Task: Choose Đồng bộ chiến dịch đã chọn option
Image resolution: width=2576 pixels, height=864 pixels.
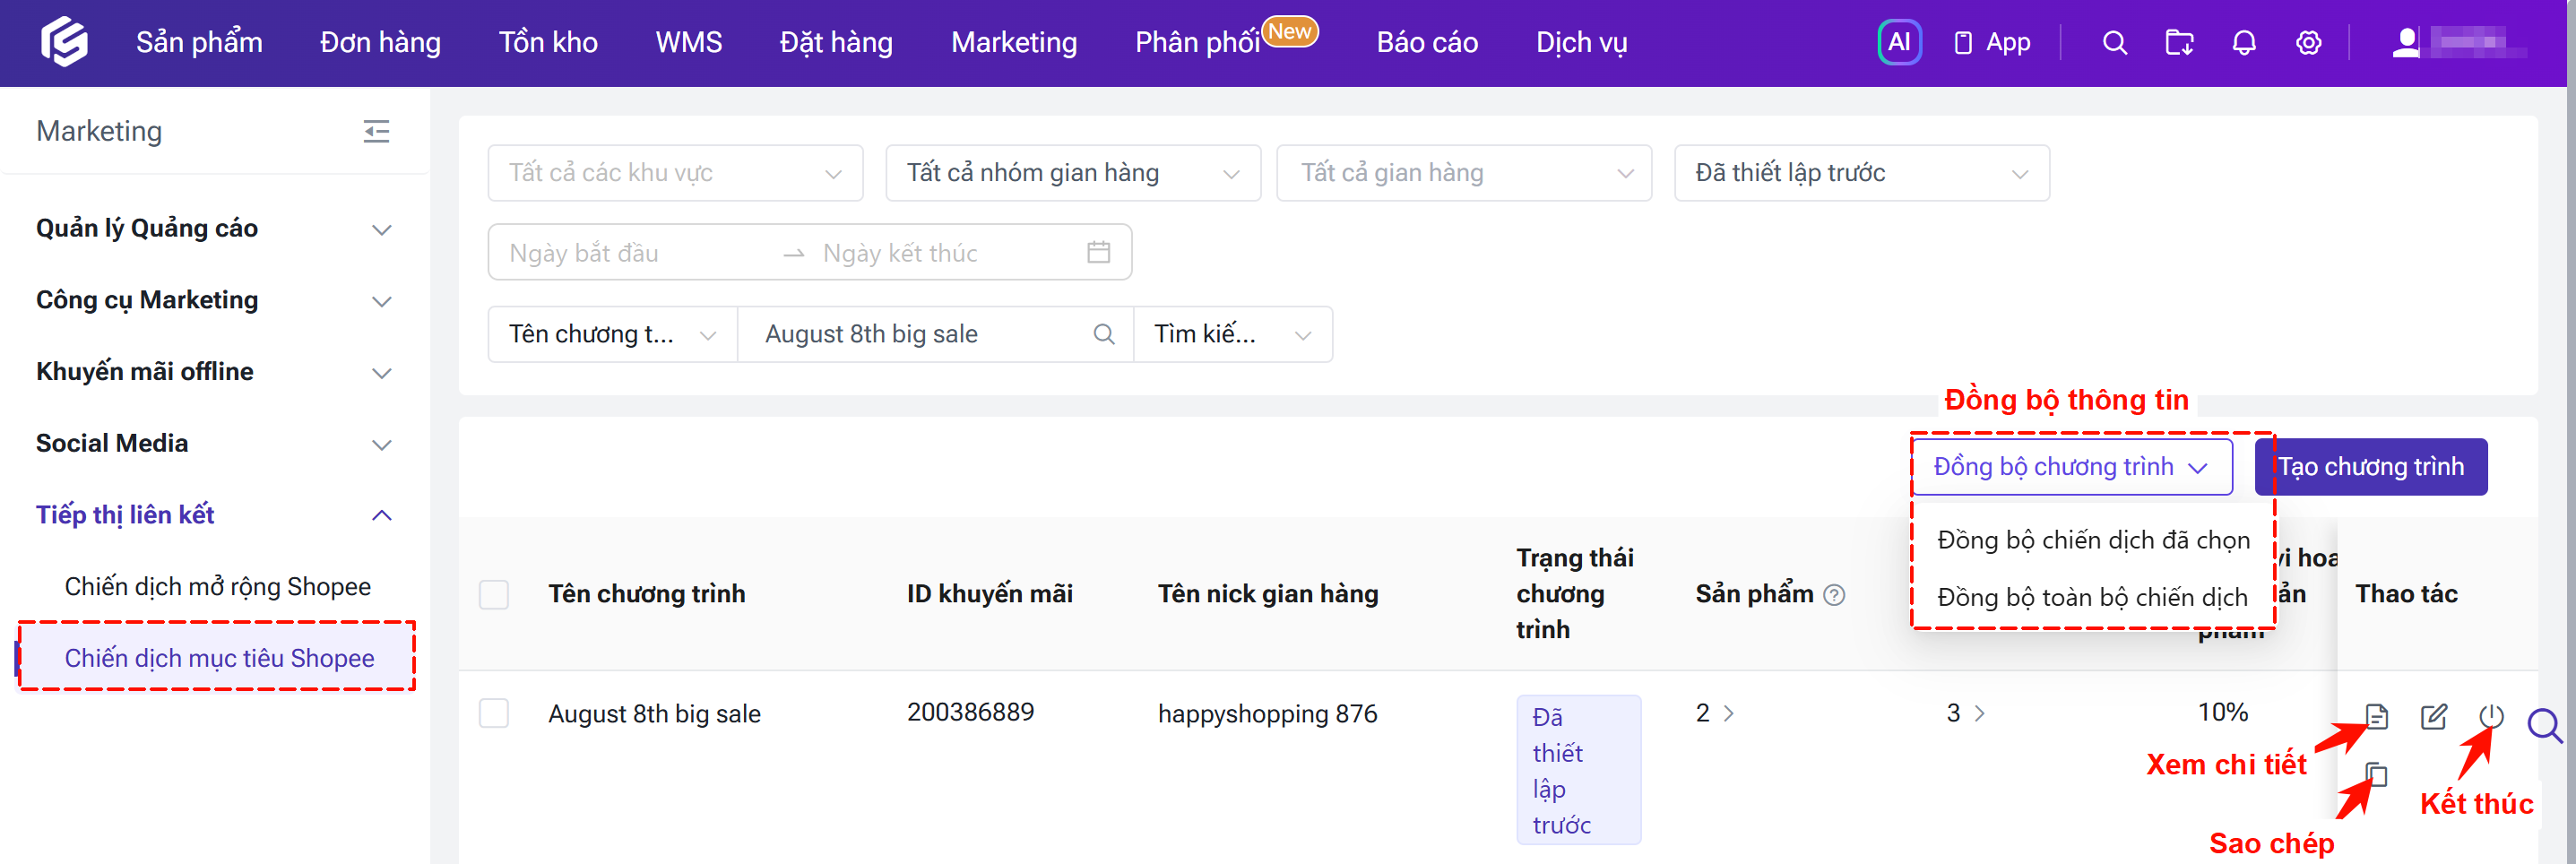Action: (x=2093, y=540)
